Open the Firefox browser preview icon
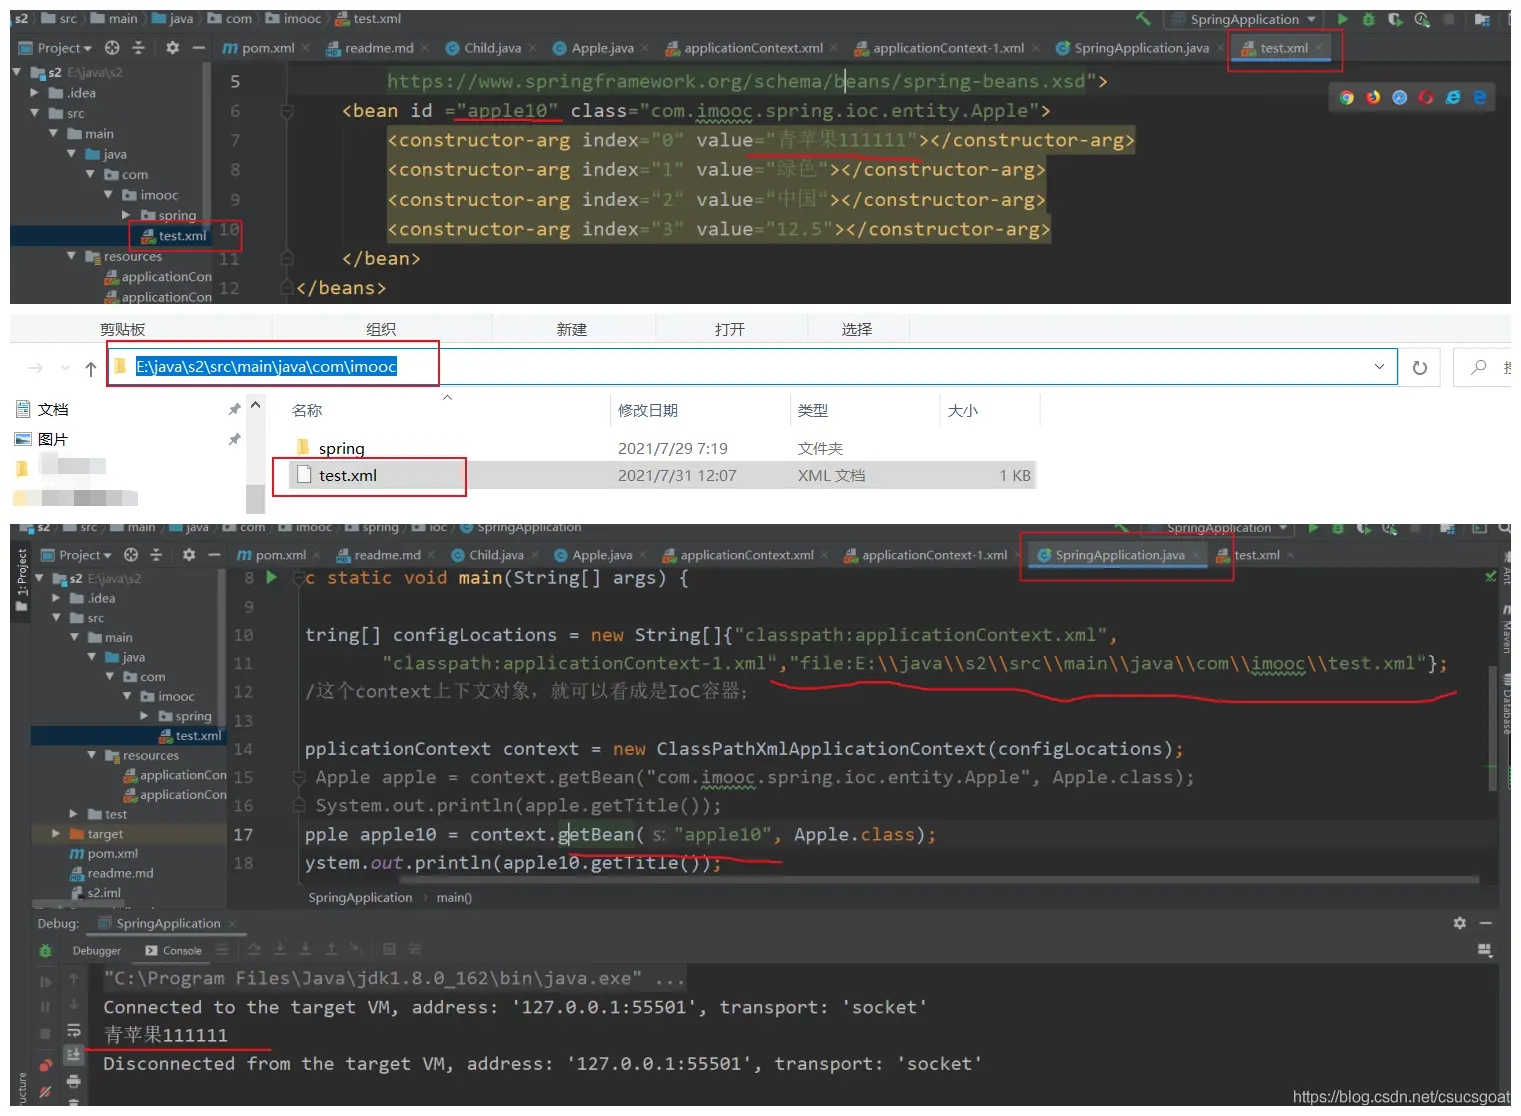 [1373, 97]
